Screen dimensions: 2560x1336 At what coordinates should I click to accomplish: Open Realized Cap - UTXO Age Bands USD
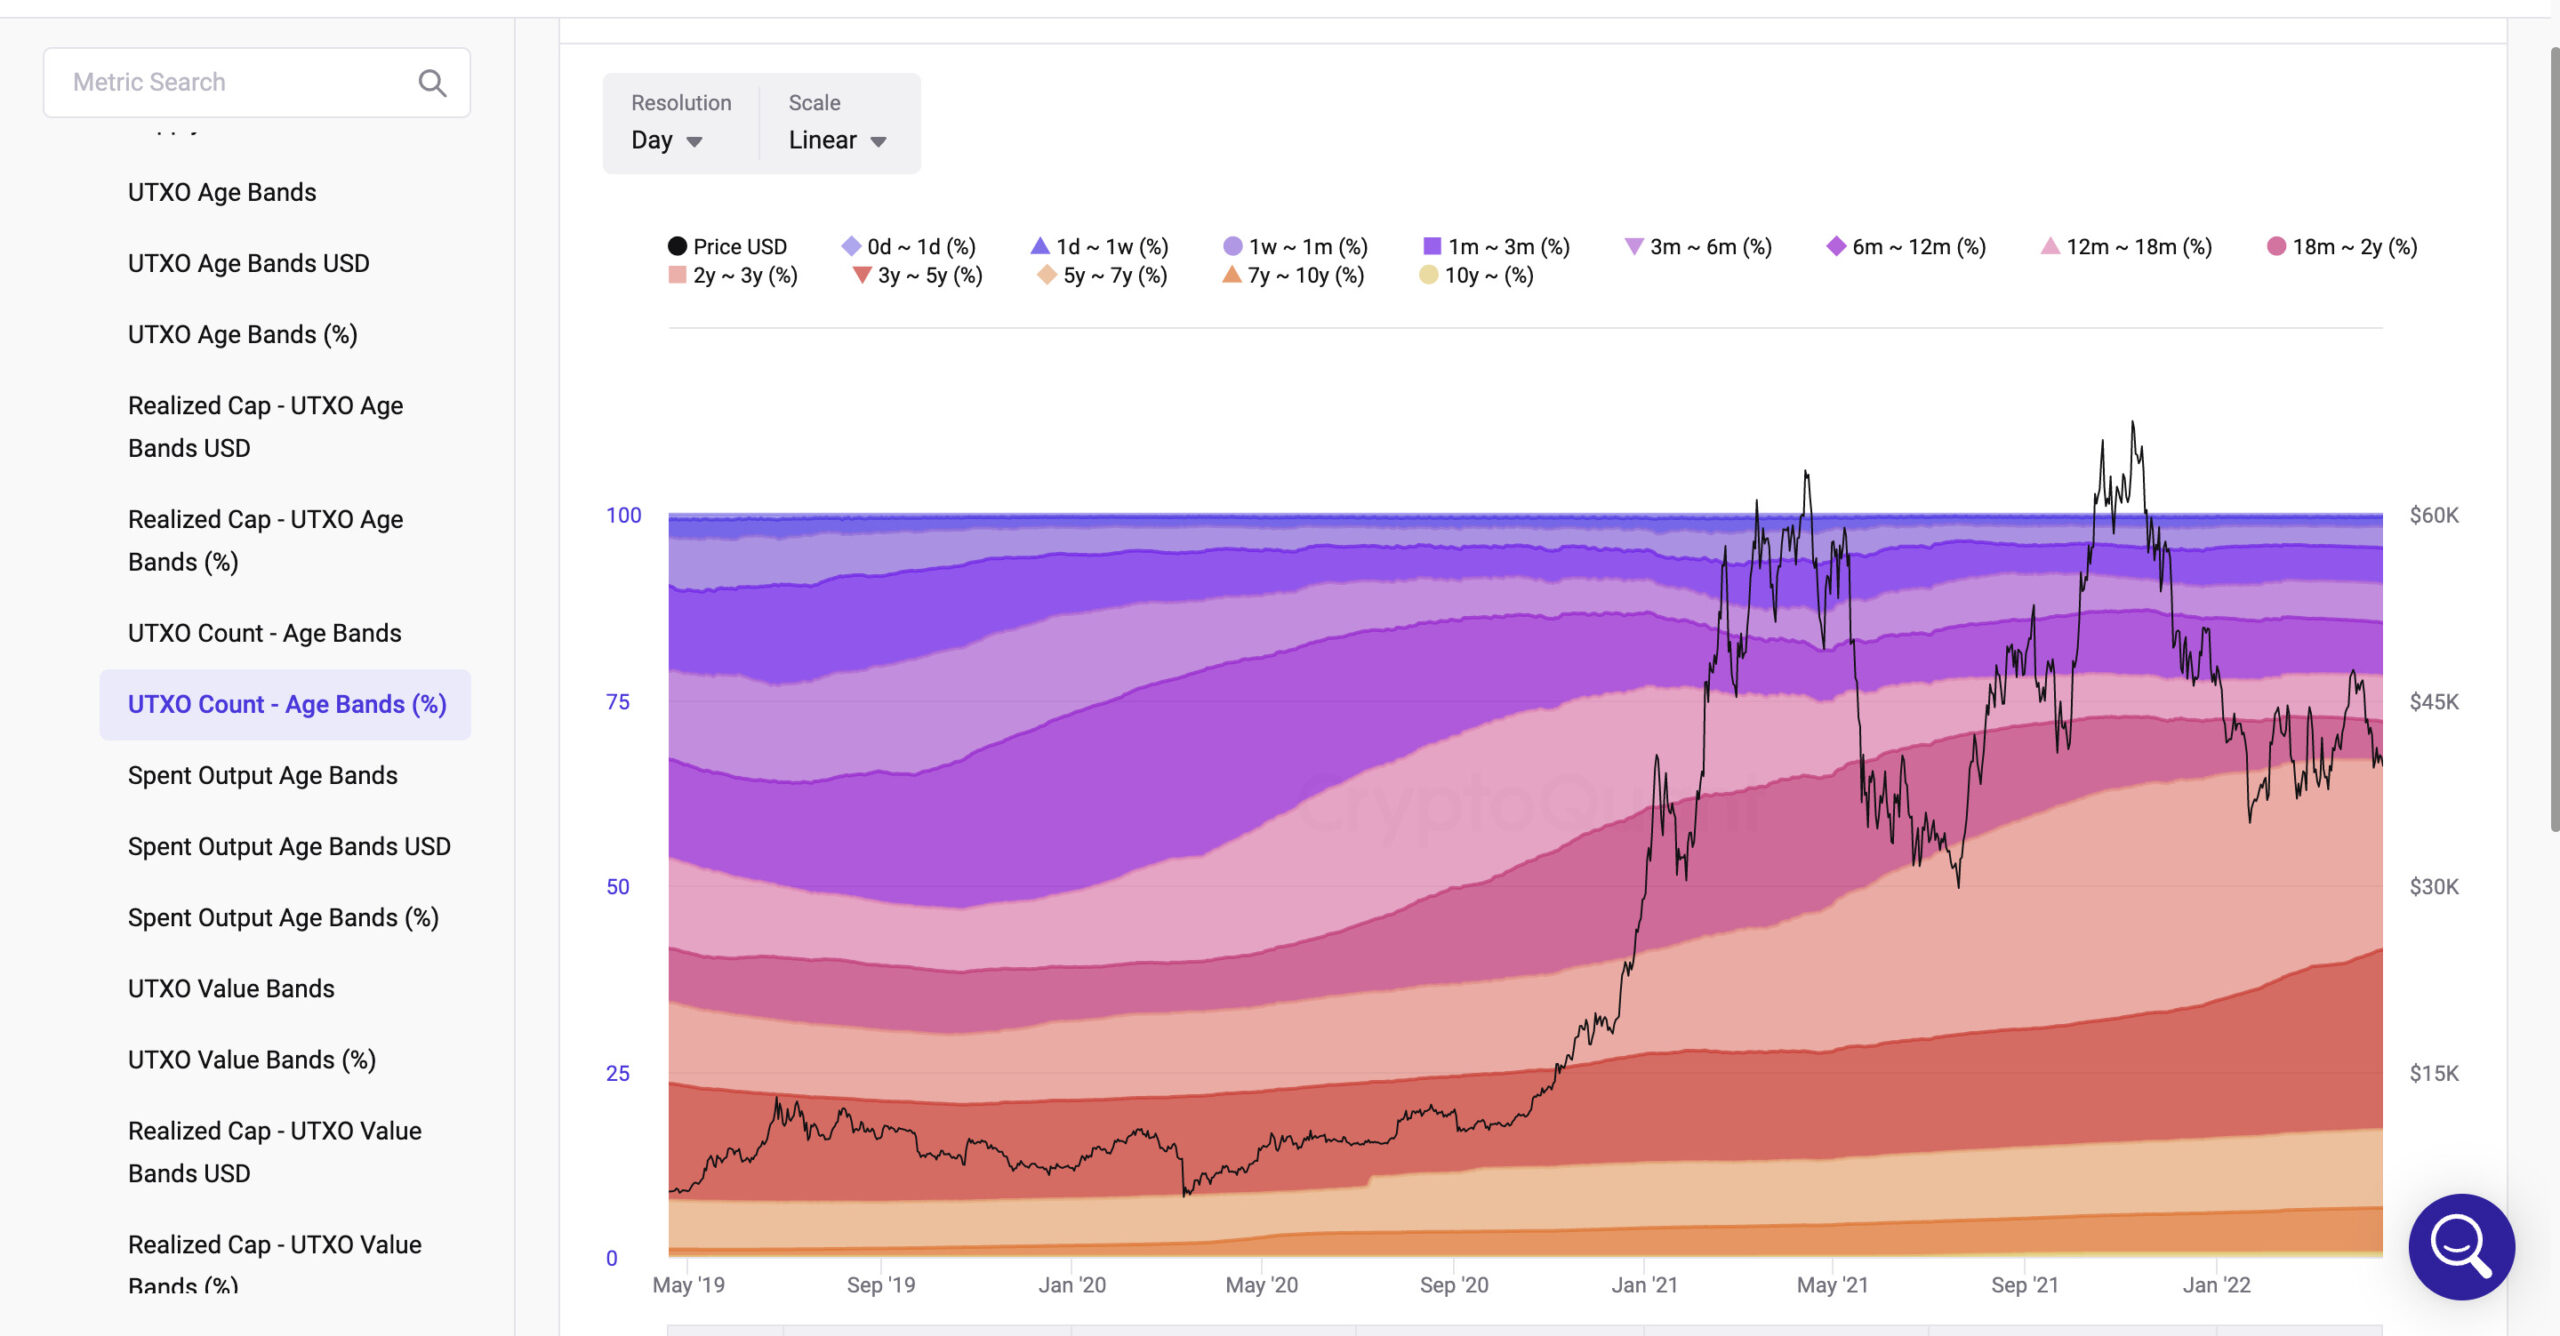click(266, 427)
